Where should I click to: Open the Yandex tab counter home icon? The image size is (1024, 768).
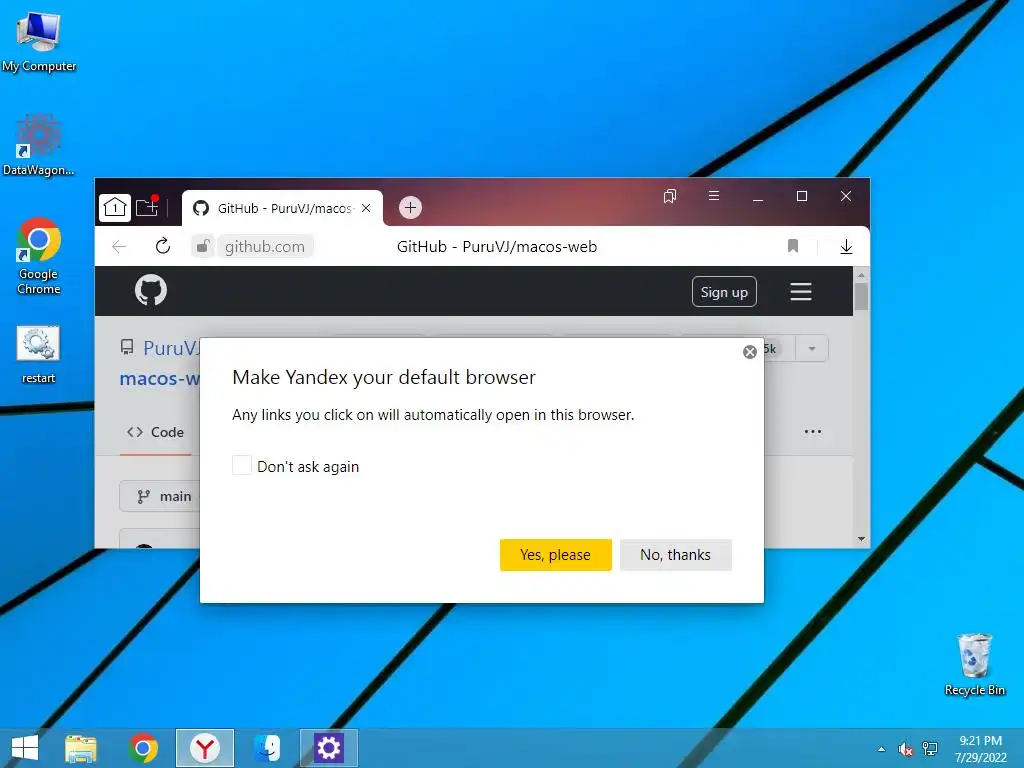pos(115,208)
